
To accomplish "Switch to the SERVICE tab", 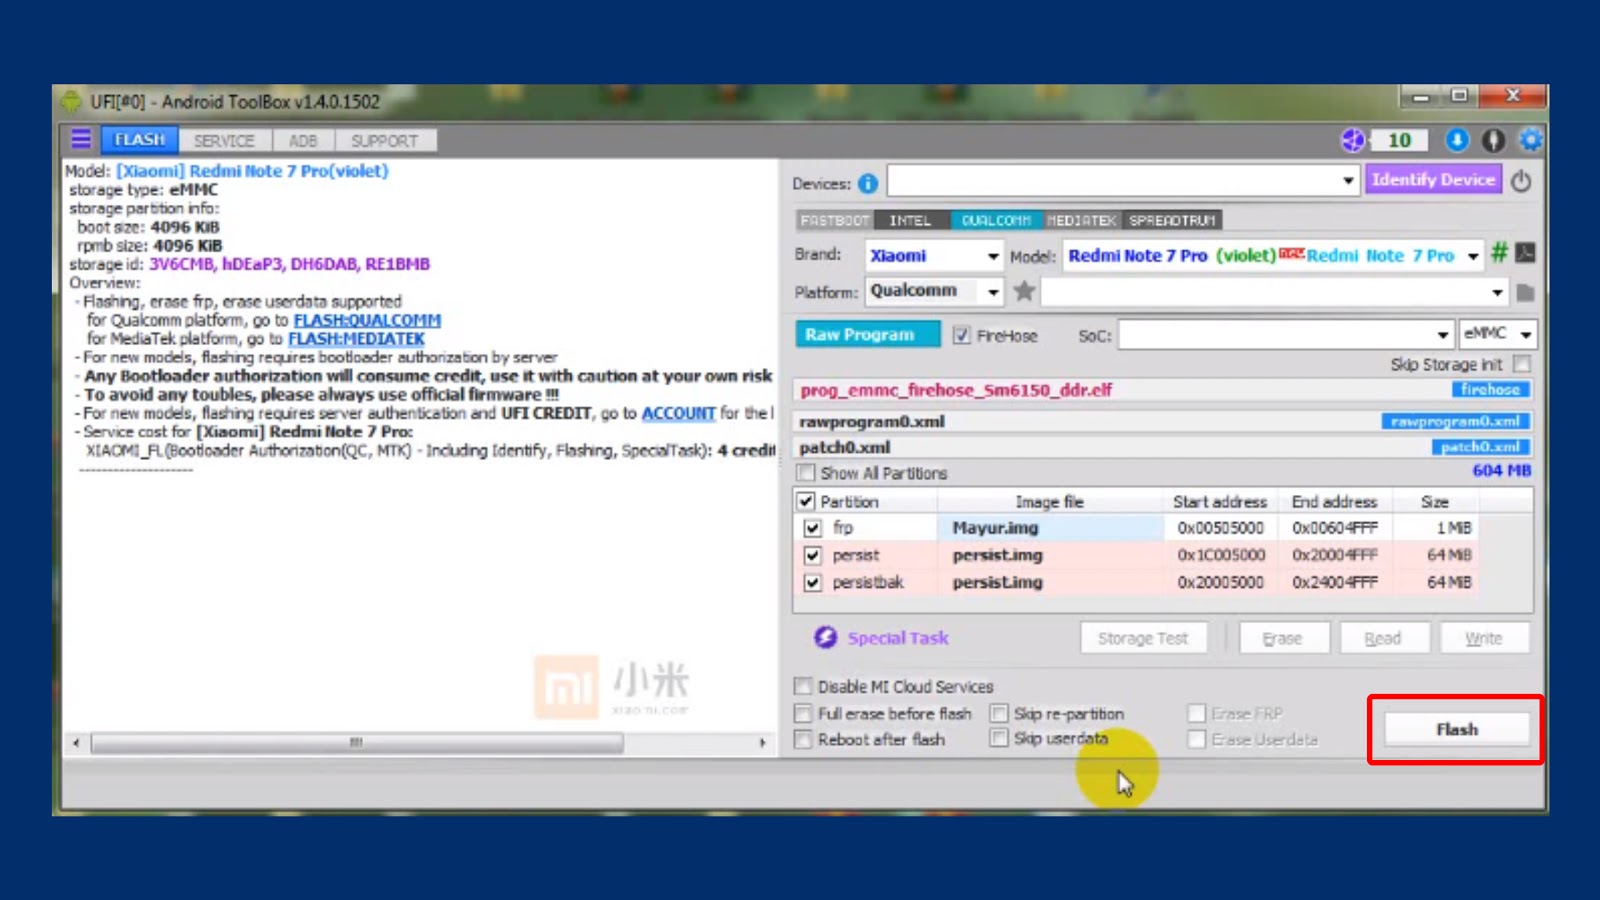I will tap(224, 141).
